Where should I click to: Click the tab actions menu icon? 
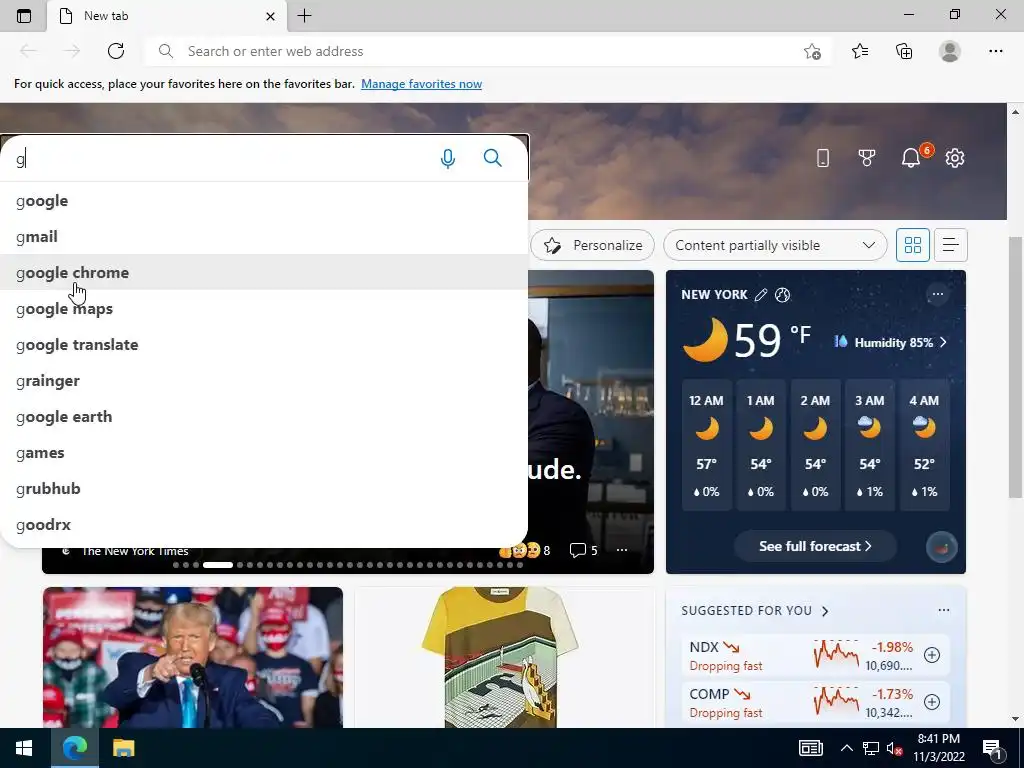pos(24,16)
